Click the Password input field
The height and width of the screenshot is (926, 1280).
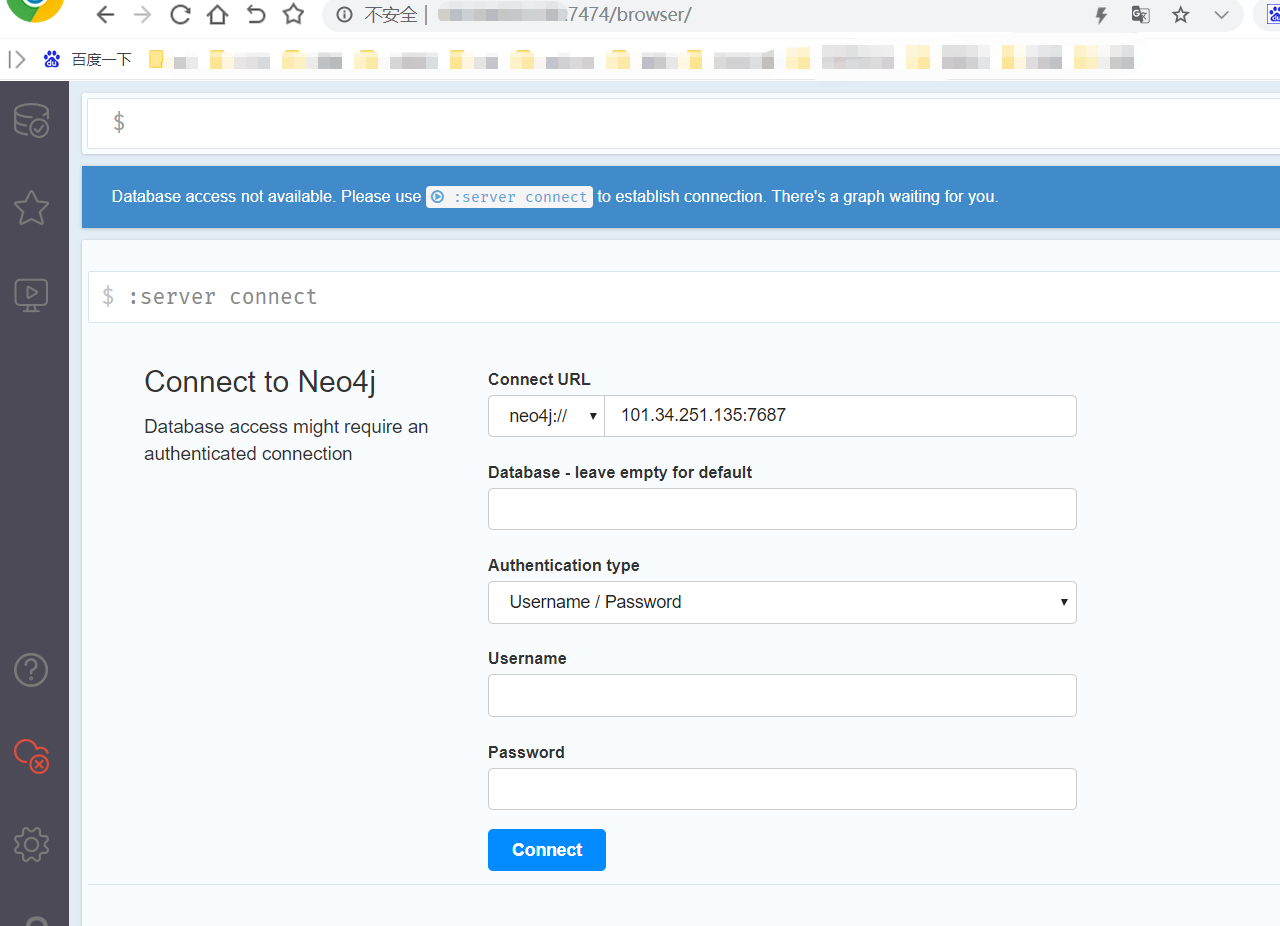click(782, 789)
